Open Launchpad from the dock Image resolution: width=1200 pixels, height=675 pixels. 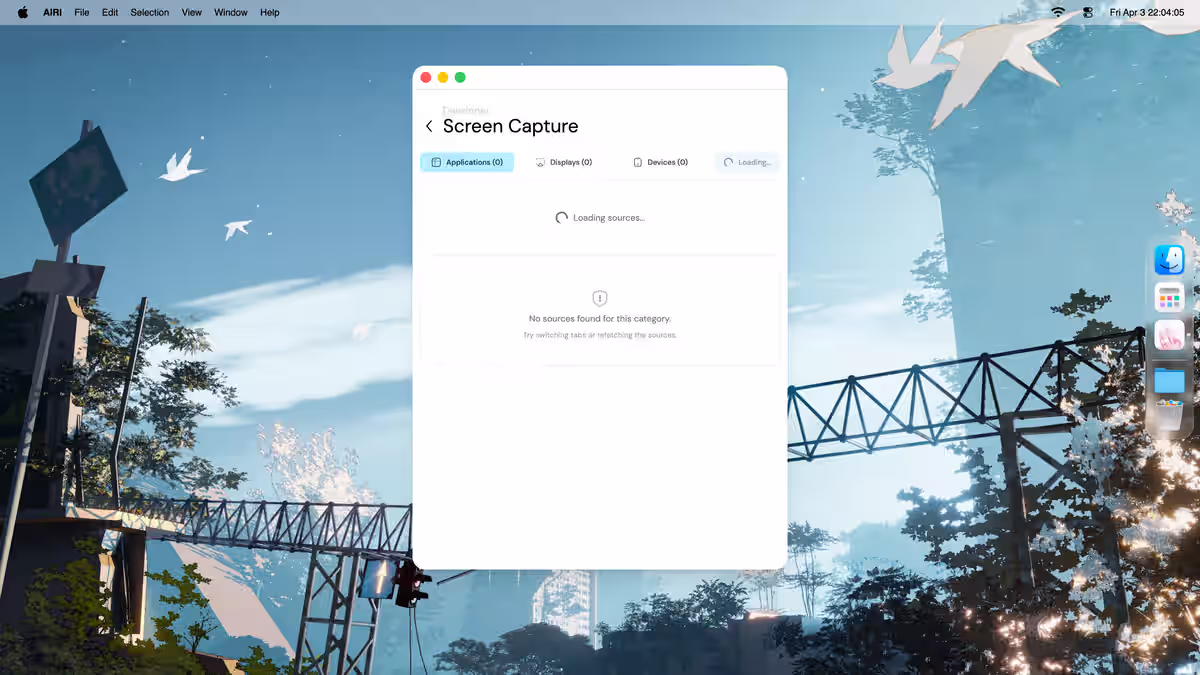pos(1169,297)
